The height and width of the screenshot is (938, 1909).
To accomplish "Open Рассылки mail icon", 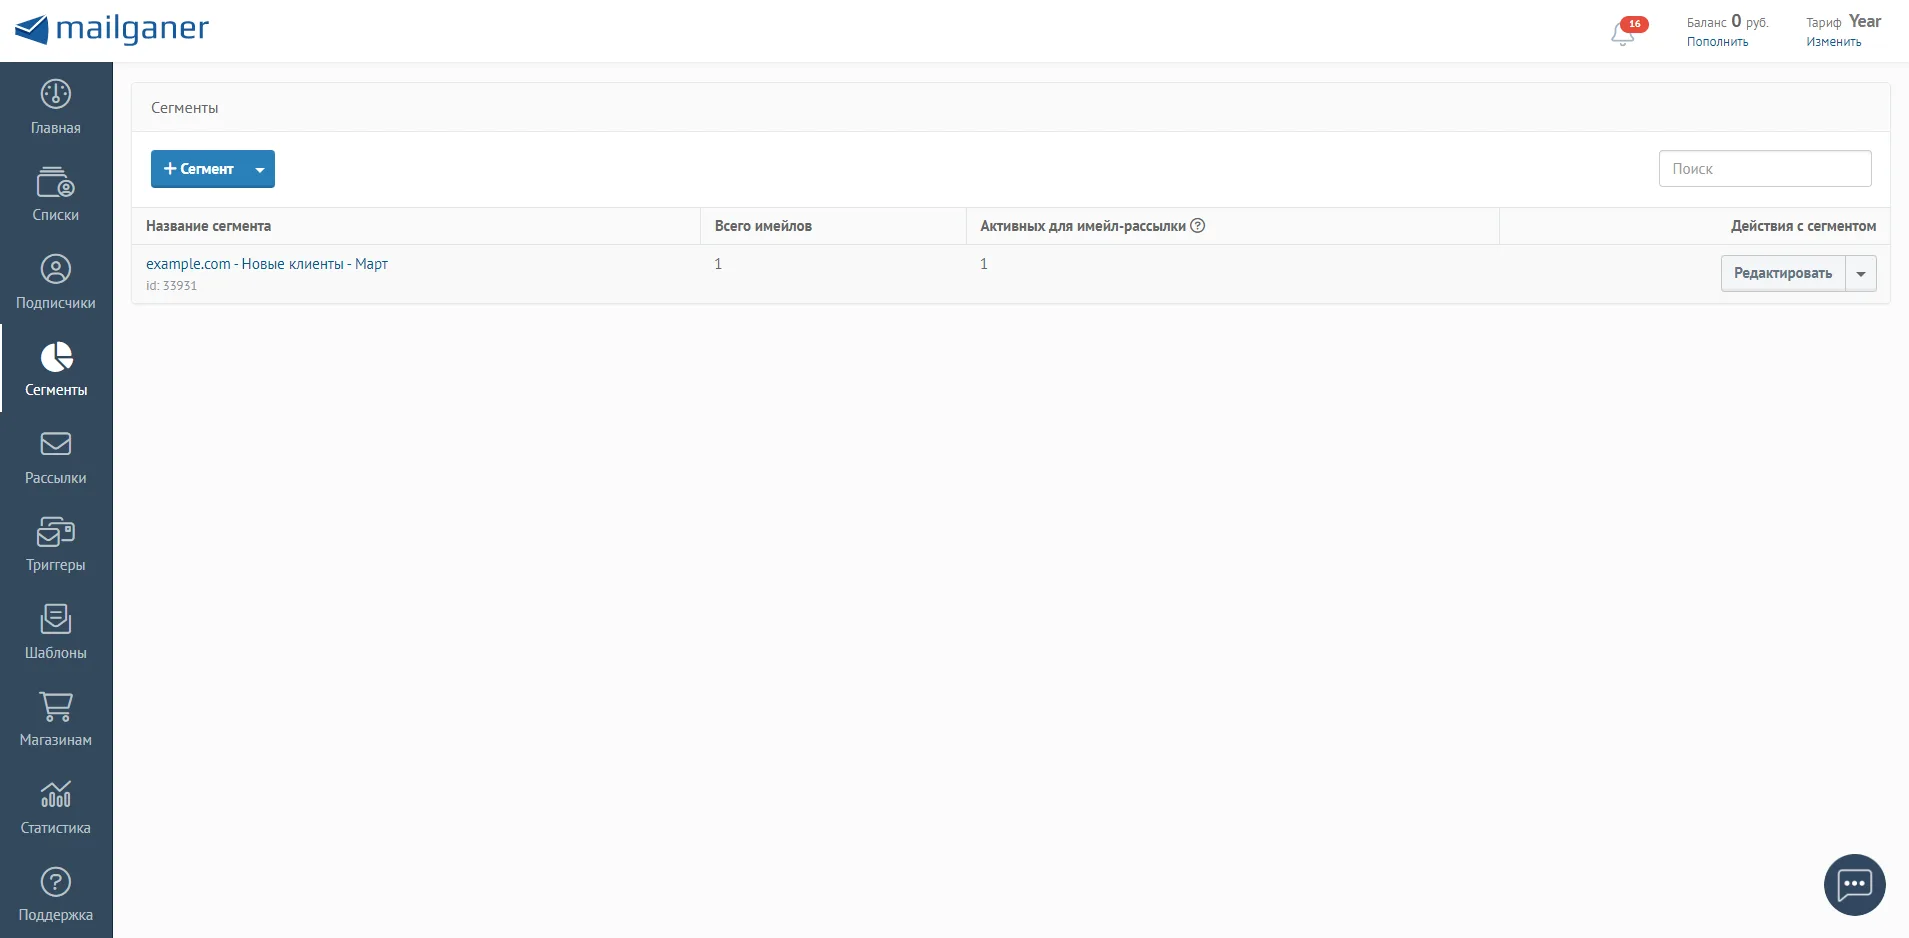I will coord(56,444).
